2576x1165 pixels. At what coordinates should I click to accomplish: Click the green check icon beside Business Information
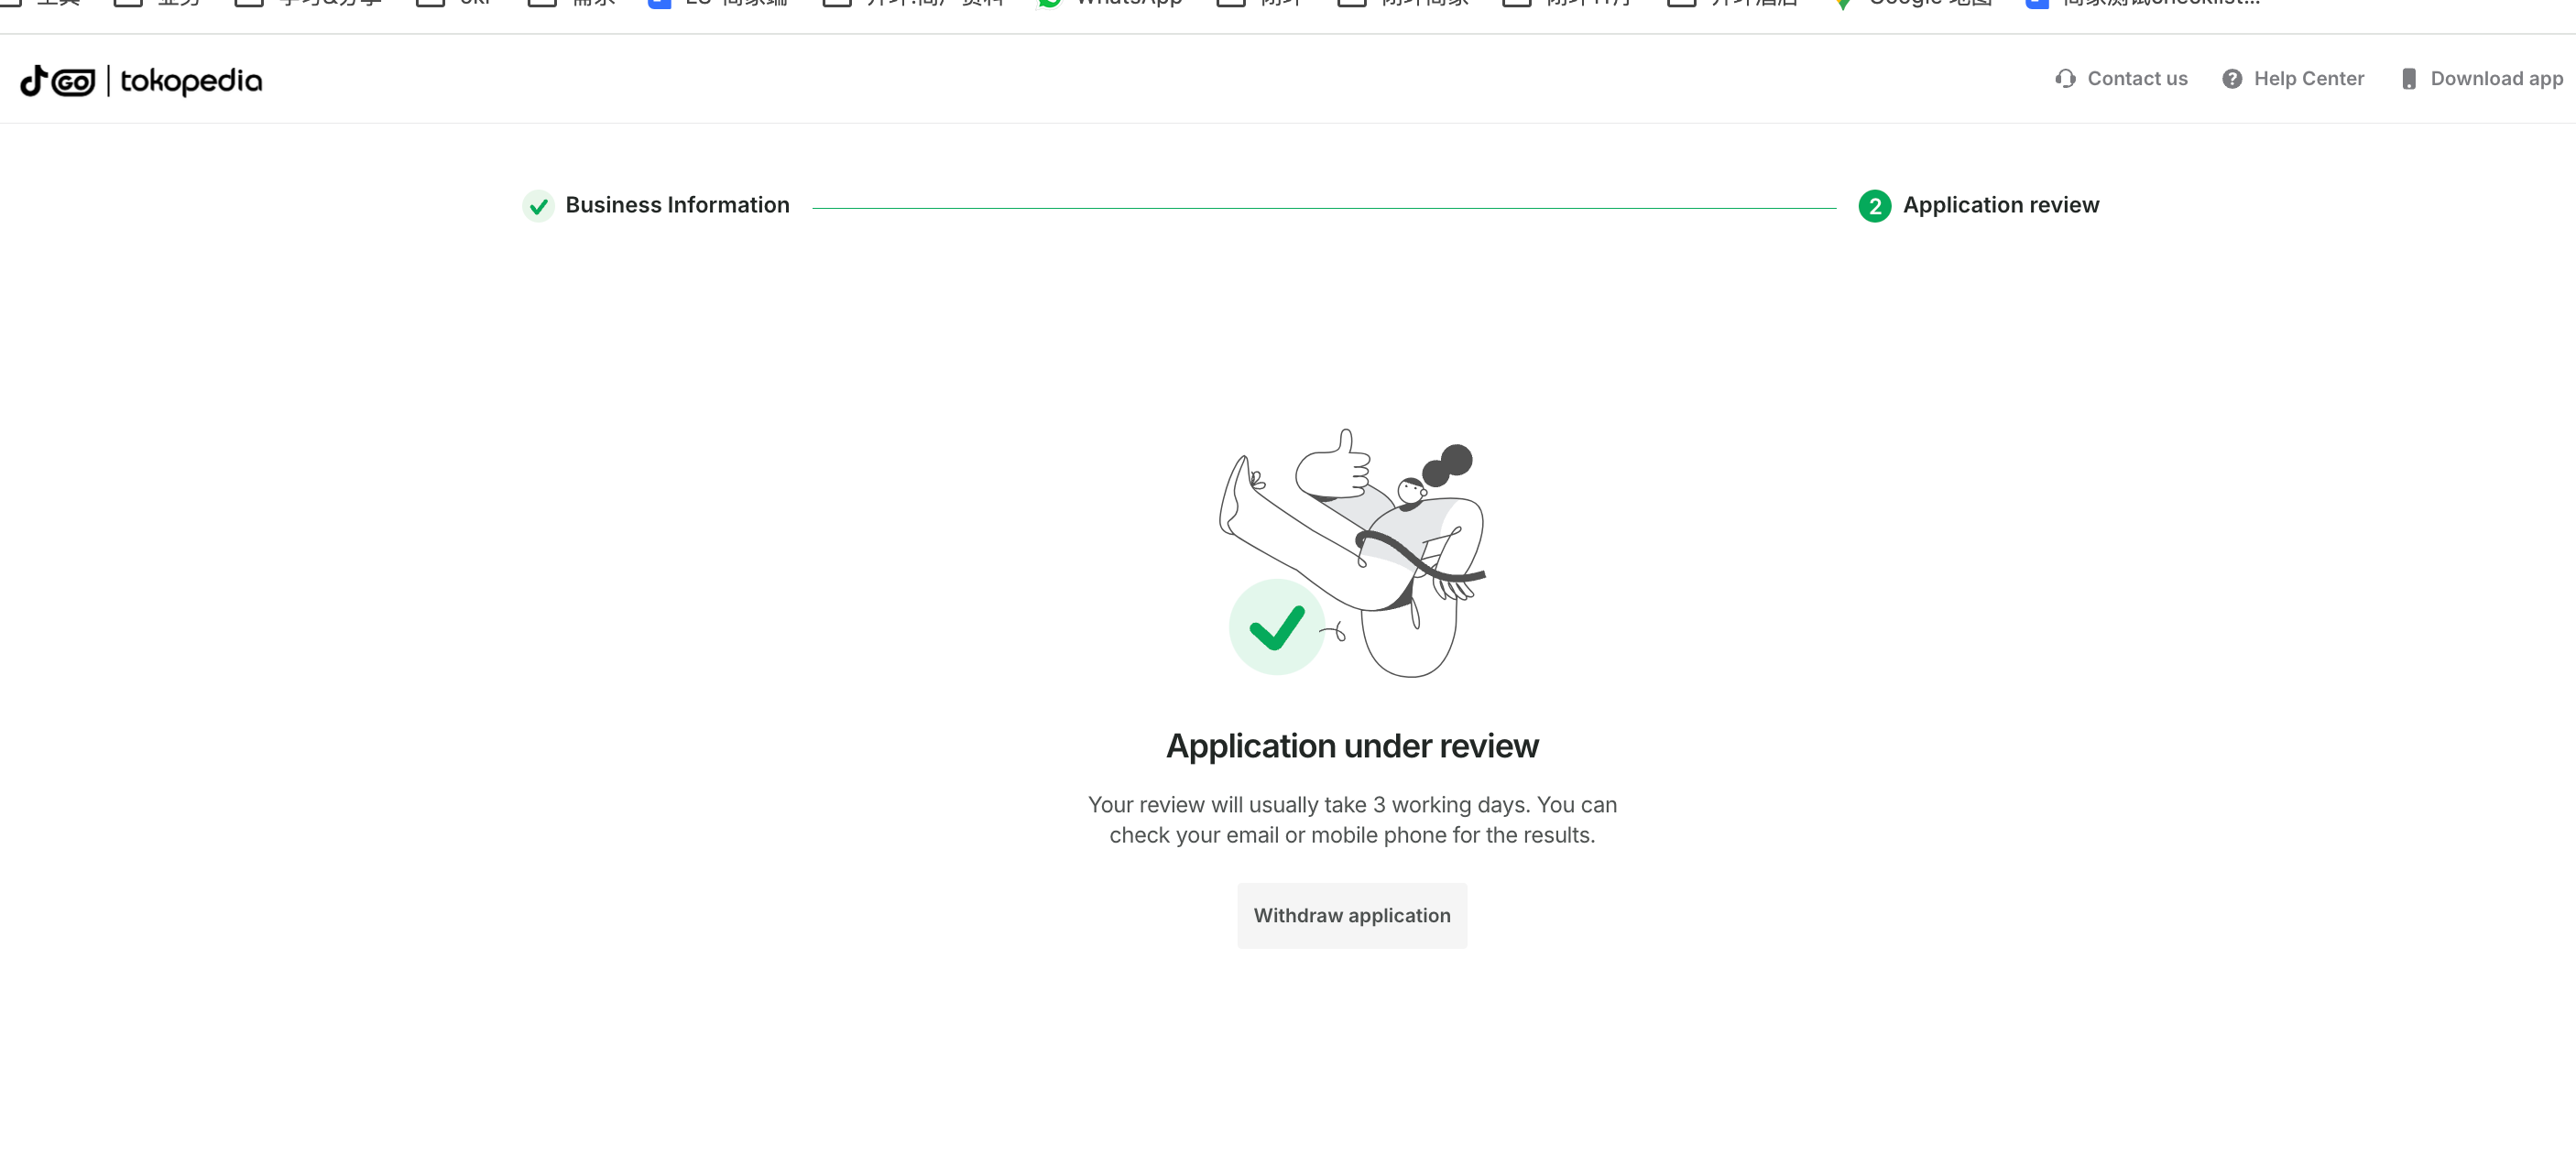(538, 206)
